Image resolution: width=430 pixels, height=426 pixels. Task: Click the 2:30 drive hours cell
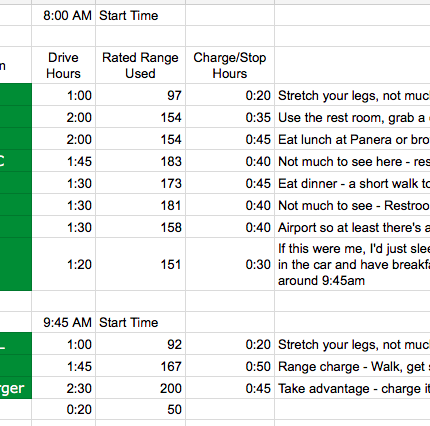tap(64, 388)
